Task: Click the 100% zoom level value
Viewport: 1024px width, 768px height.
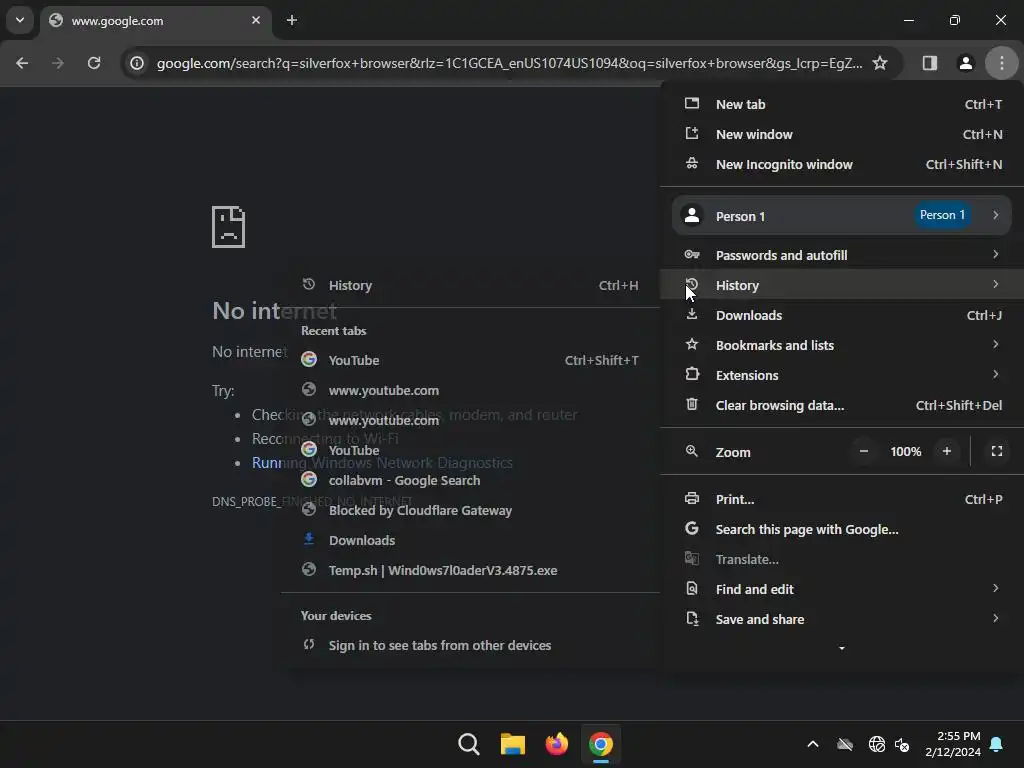Action: [x=905, y=451]
